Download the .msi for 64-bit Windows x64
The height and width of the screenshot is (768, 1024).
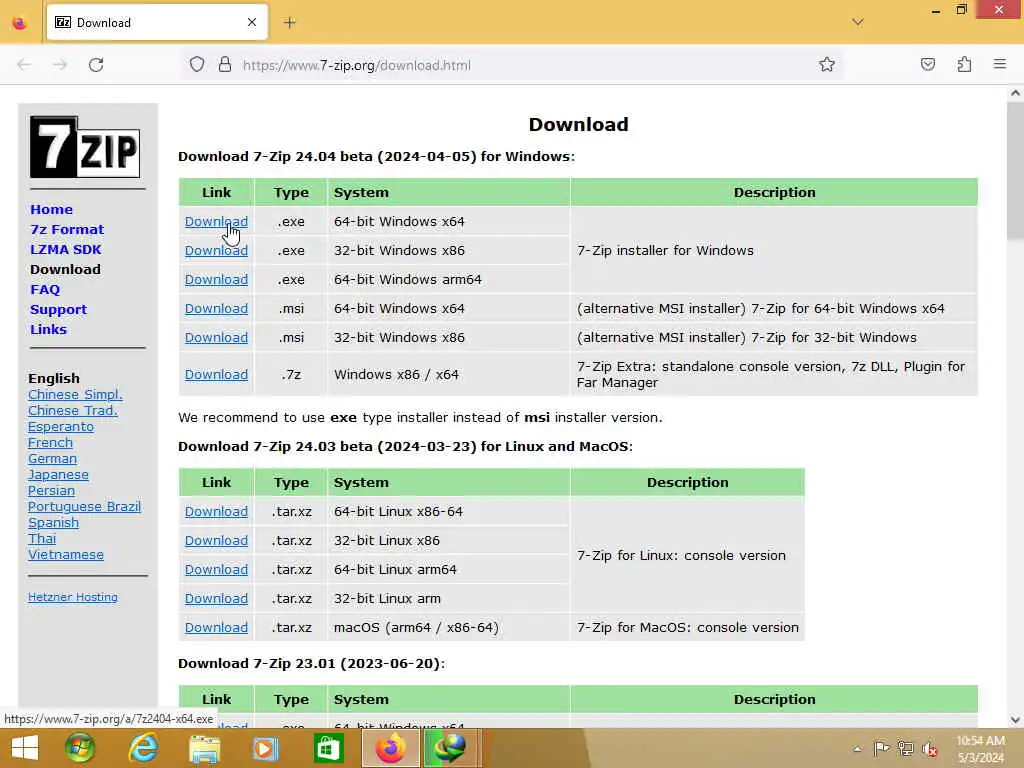point(216,308)
